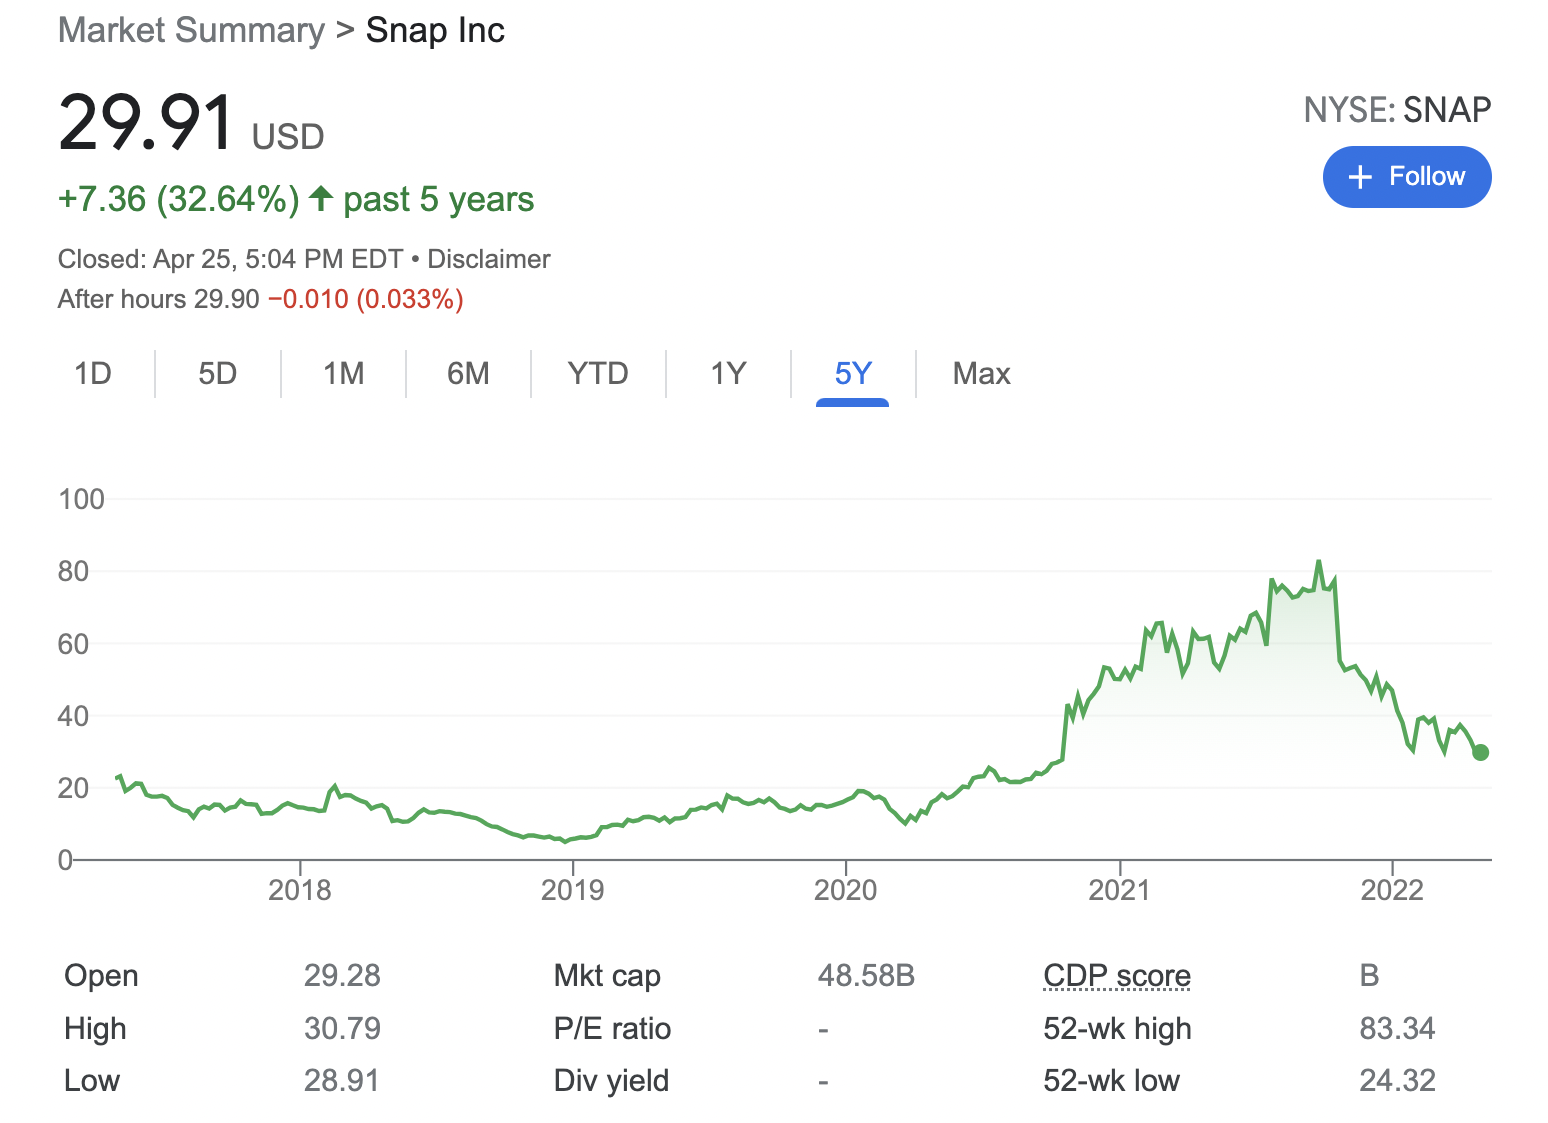Open the Disclaimer link
1548x1123 pixels.
(488, 259)
